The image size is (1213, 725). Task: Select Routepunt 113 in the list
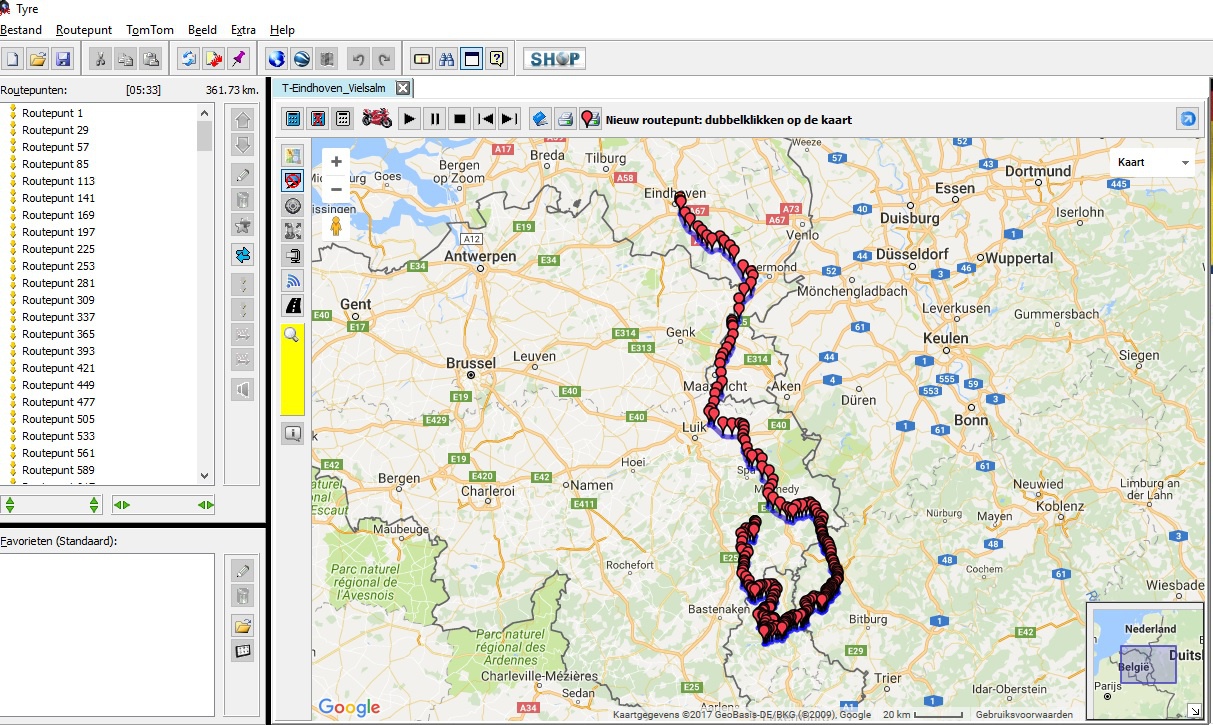click(x=58, y=181)
